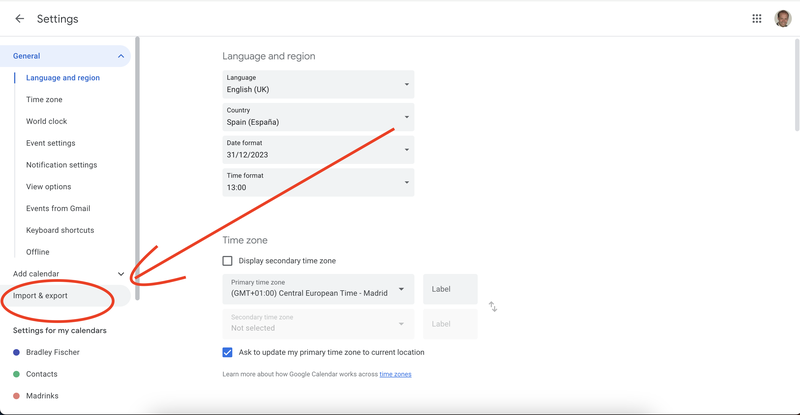Click the blue Bradley Fischer colour dot
The height and width of the screenshot is (415, 800).
tap(16, 352)
